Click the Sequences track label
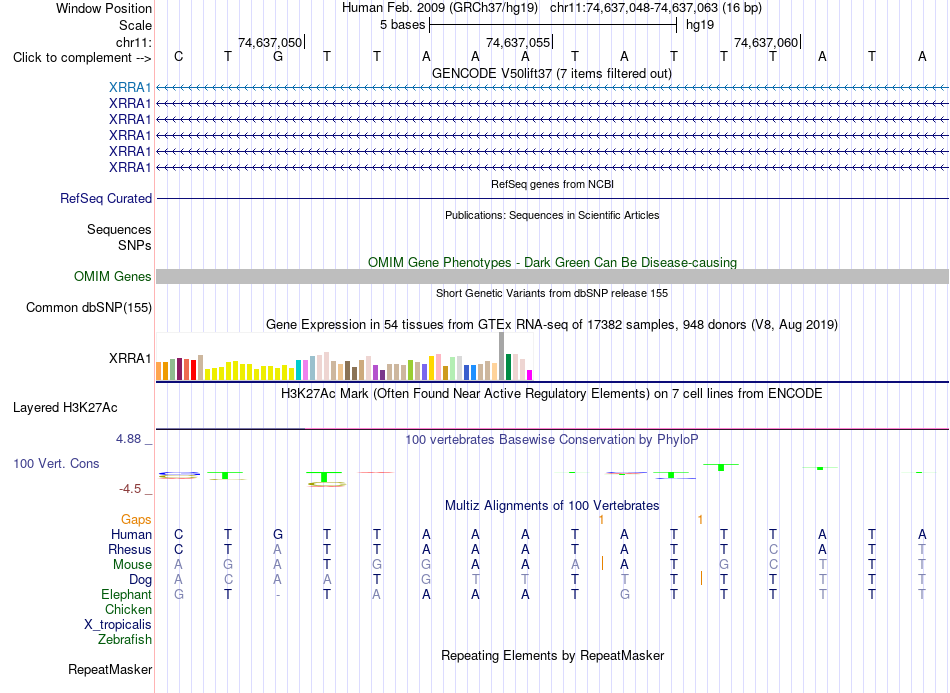The image size is (950, 693). pyautogui.click(x=119, y=229)
